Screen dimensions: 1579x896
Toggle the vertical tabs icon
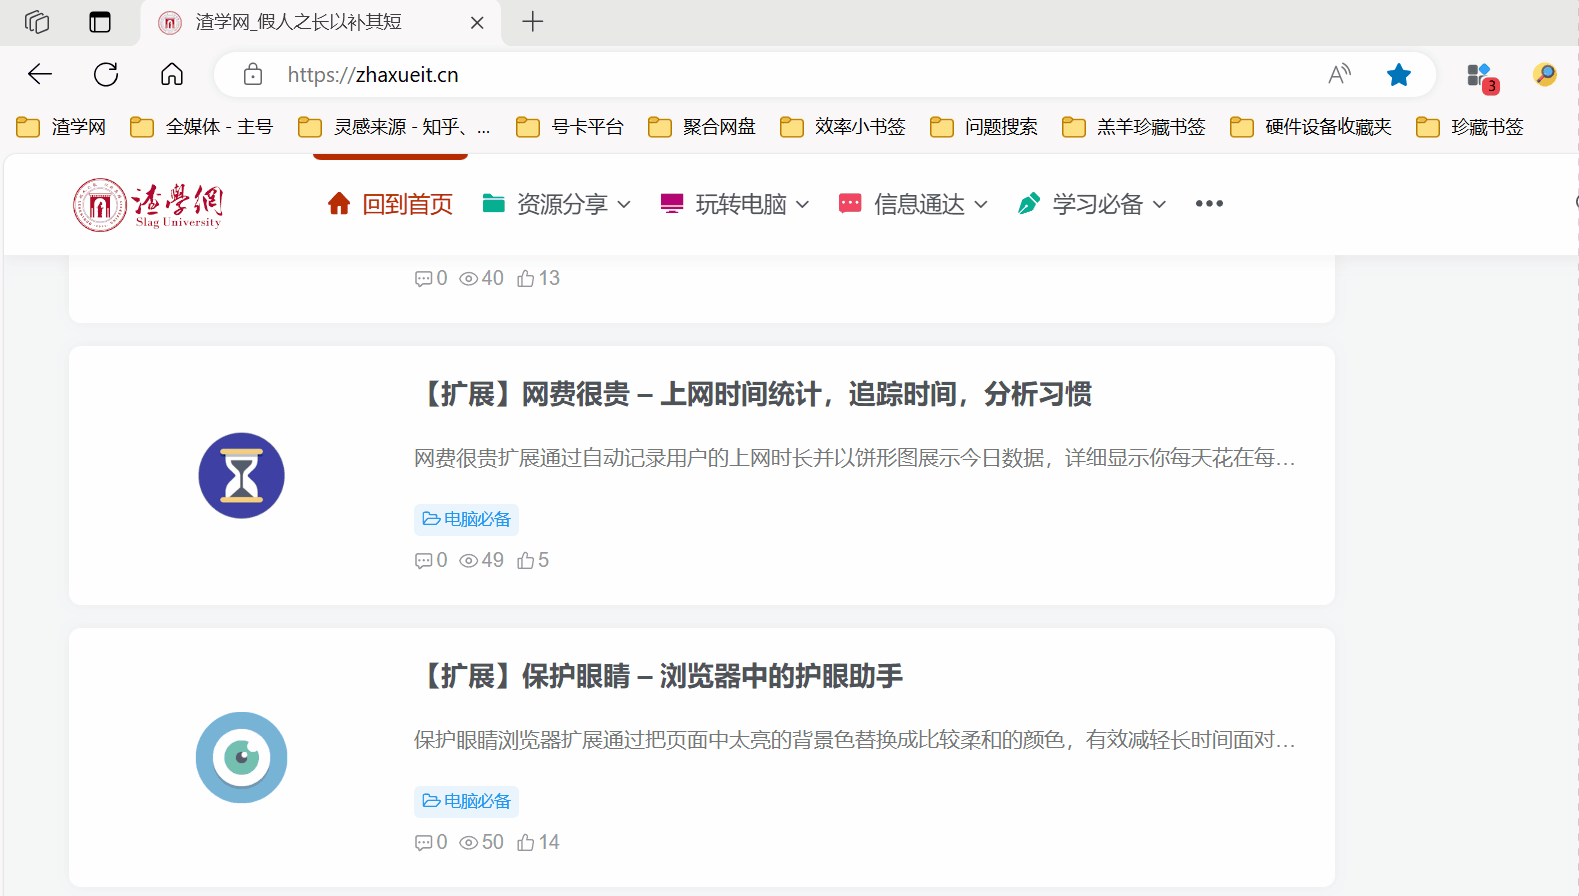tap(100, 22)
